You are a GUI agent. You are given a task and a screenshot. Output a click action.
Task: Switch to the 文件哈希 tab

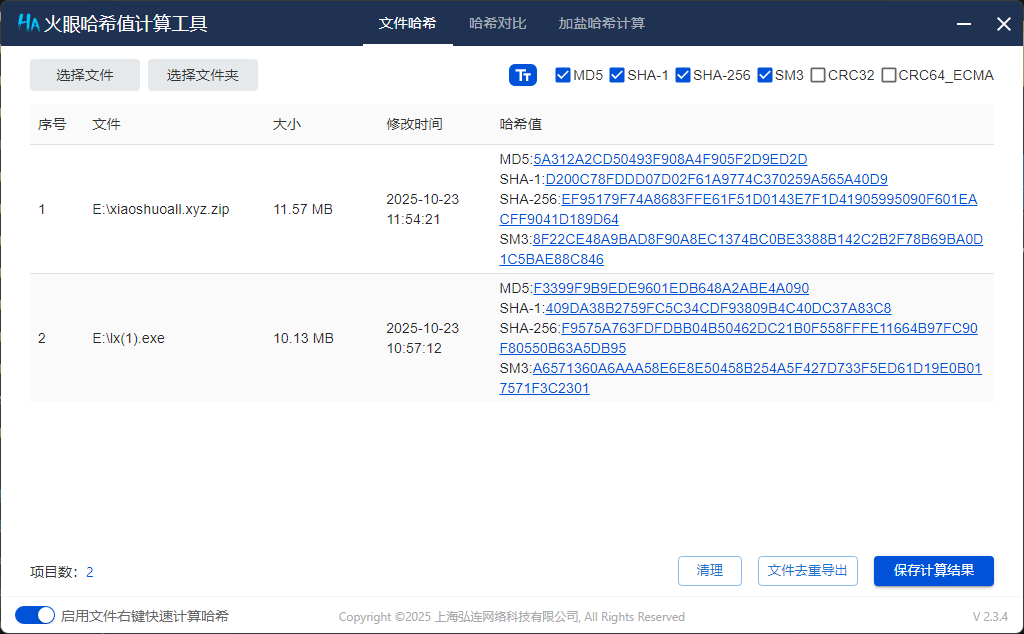[x=407, y=25]
